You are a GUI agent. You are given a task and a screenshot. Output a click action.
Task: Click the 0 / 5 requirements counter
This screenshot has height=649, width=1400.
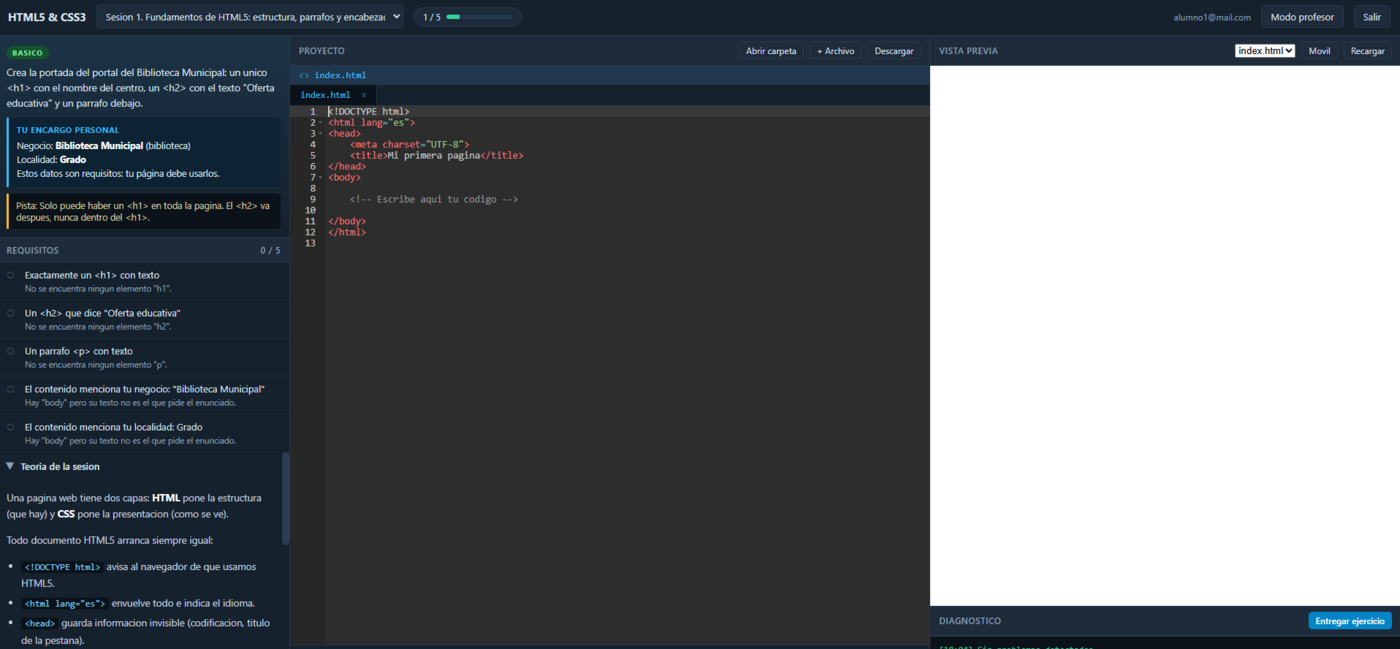point(270,250)
